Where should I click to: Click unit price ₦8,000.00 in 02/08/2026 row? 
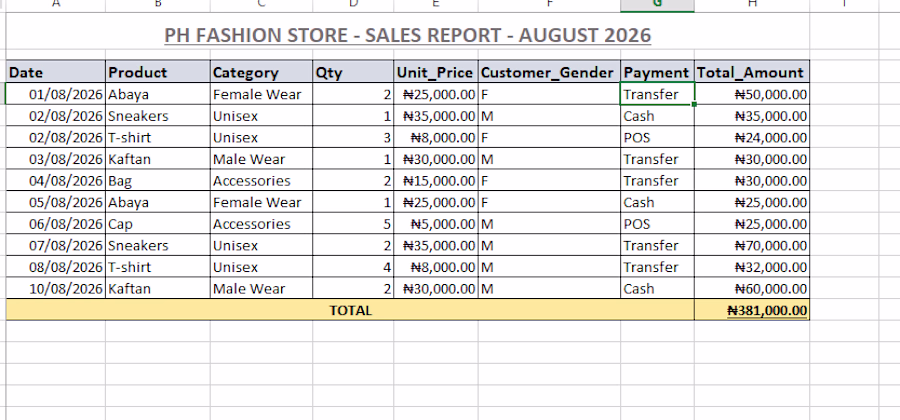pyautogui.click(x=436, y=138)
